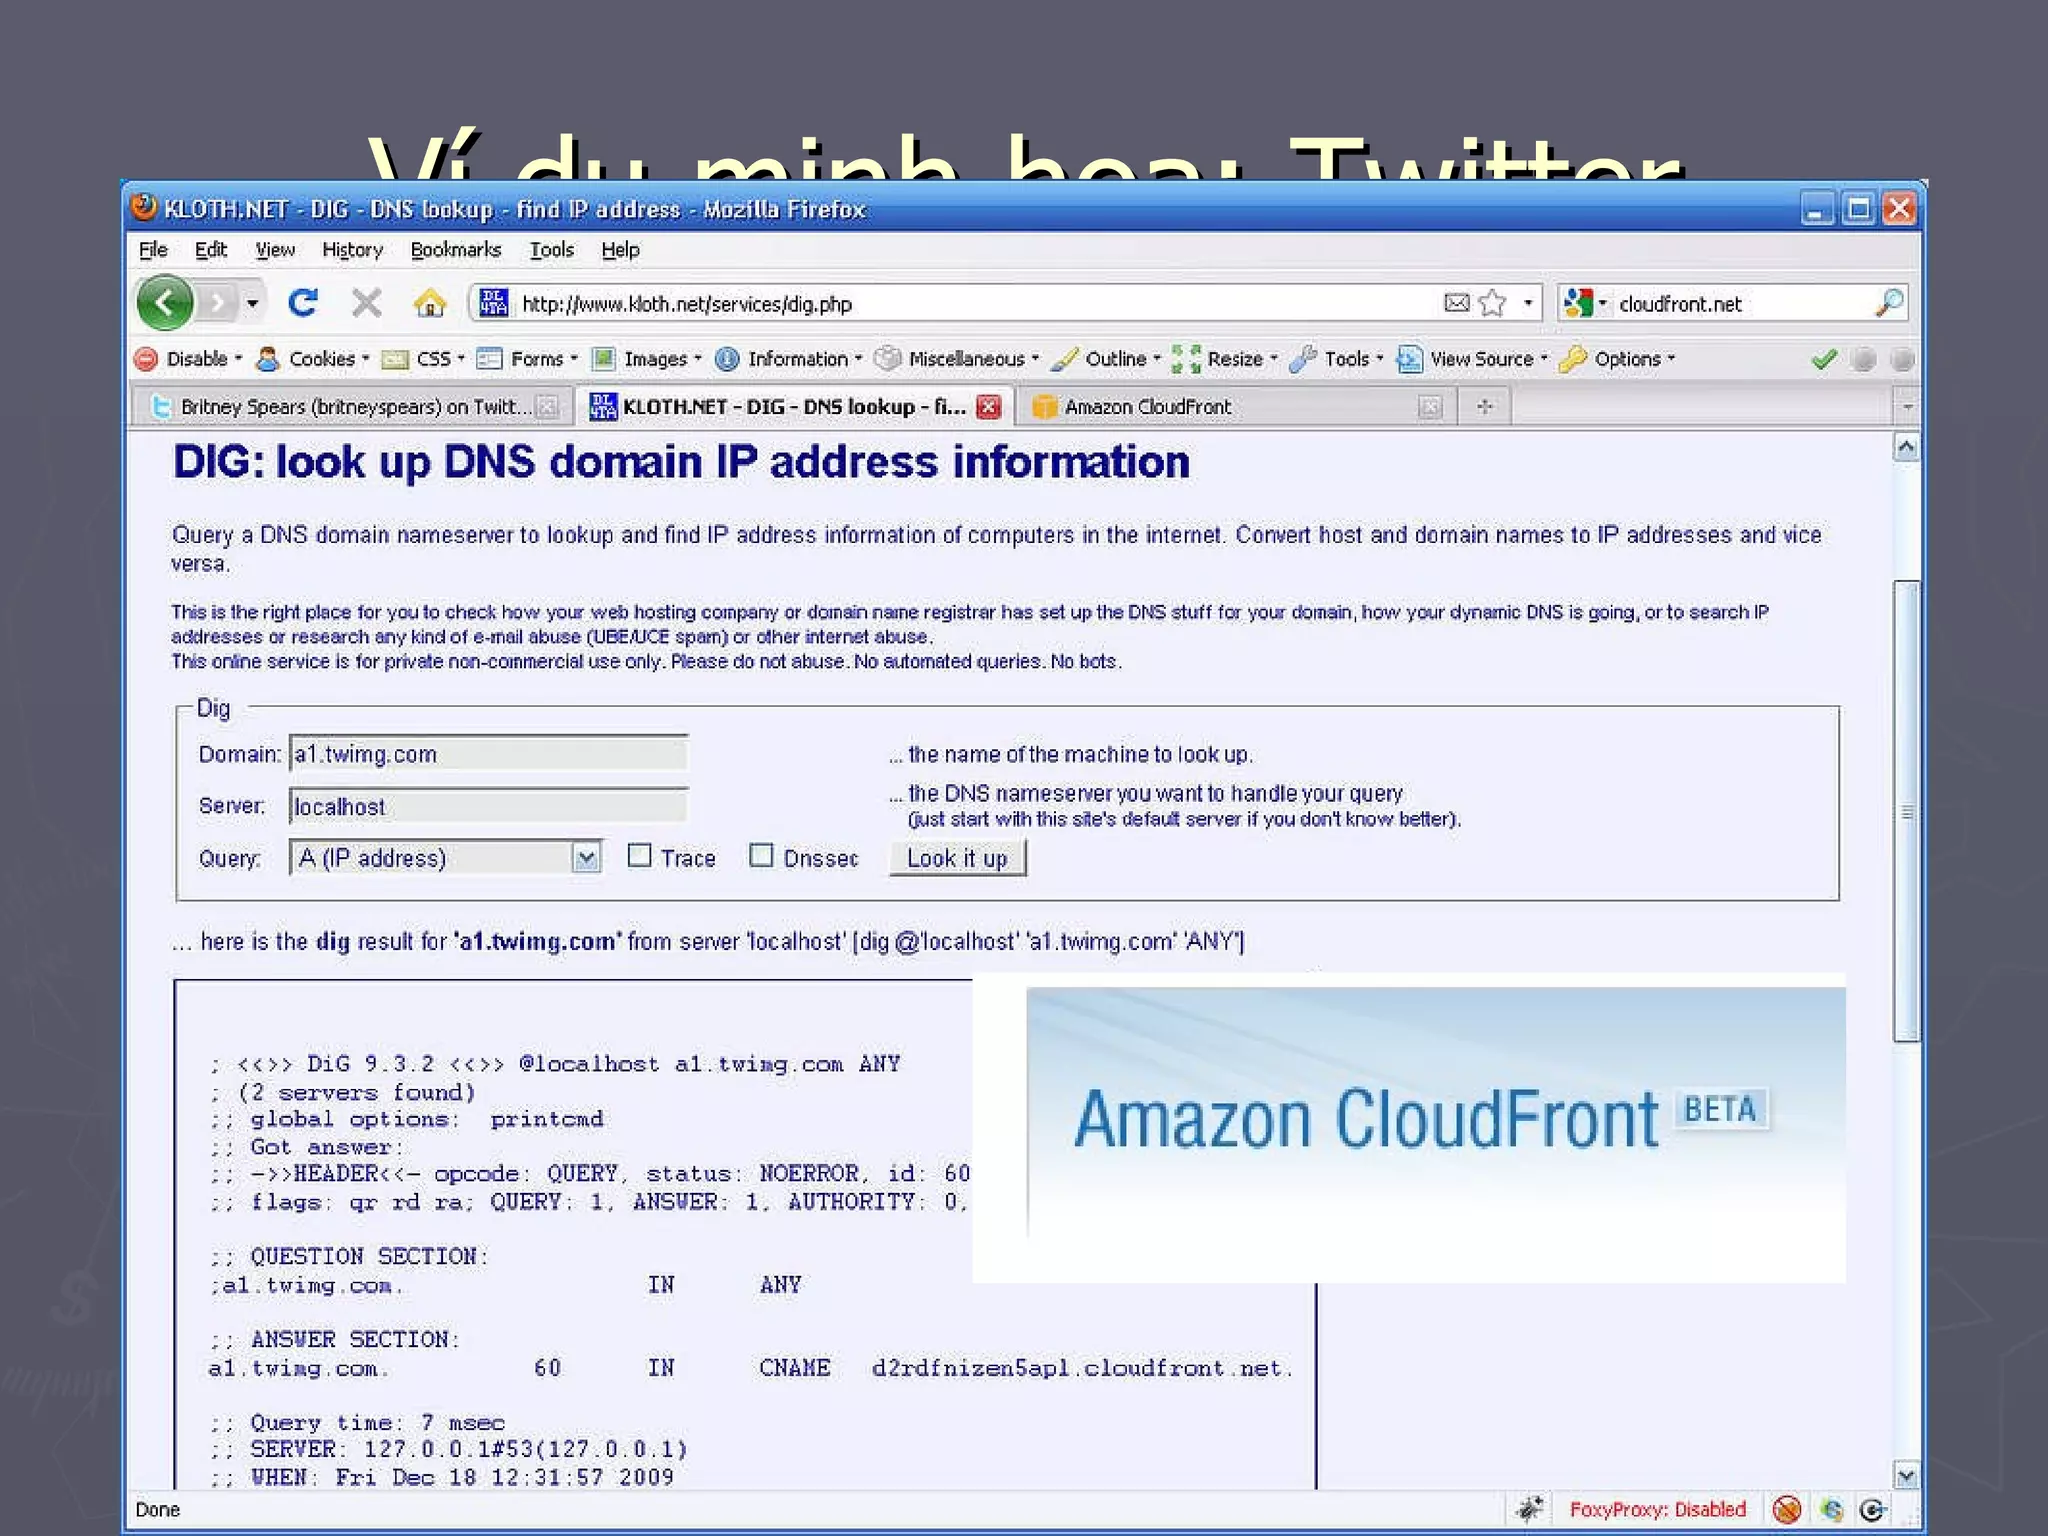
Task: Expand the Information toolbar menu
Action: click(797, 359)
